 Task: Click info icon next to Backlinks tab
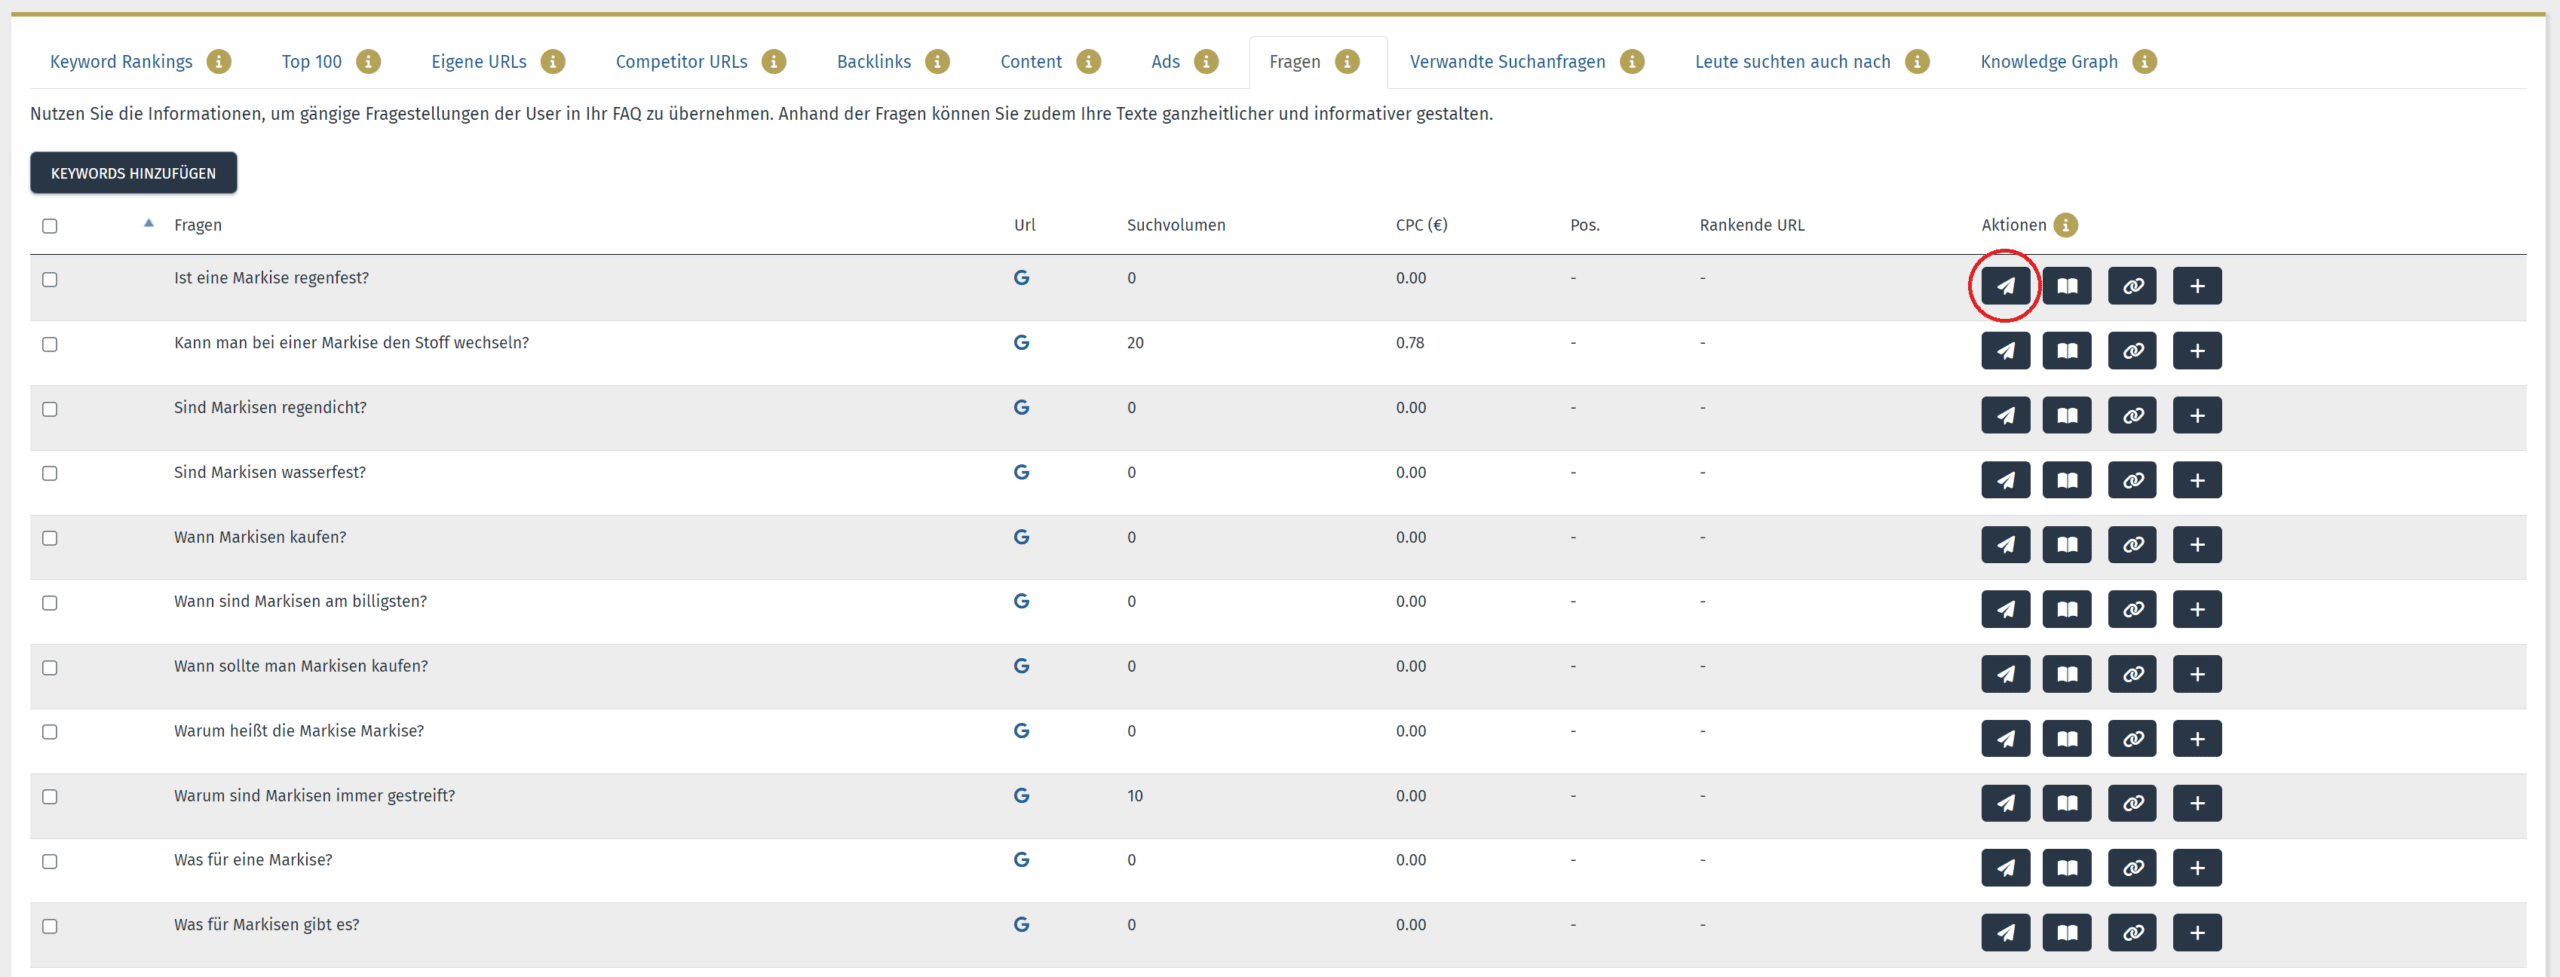[x=937, y=62]
